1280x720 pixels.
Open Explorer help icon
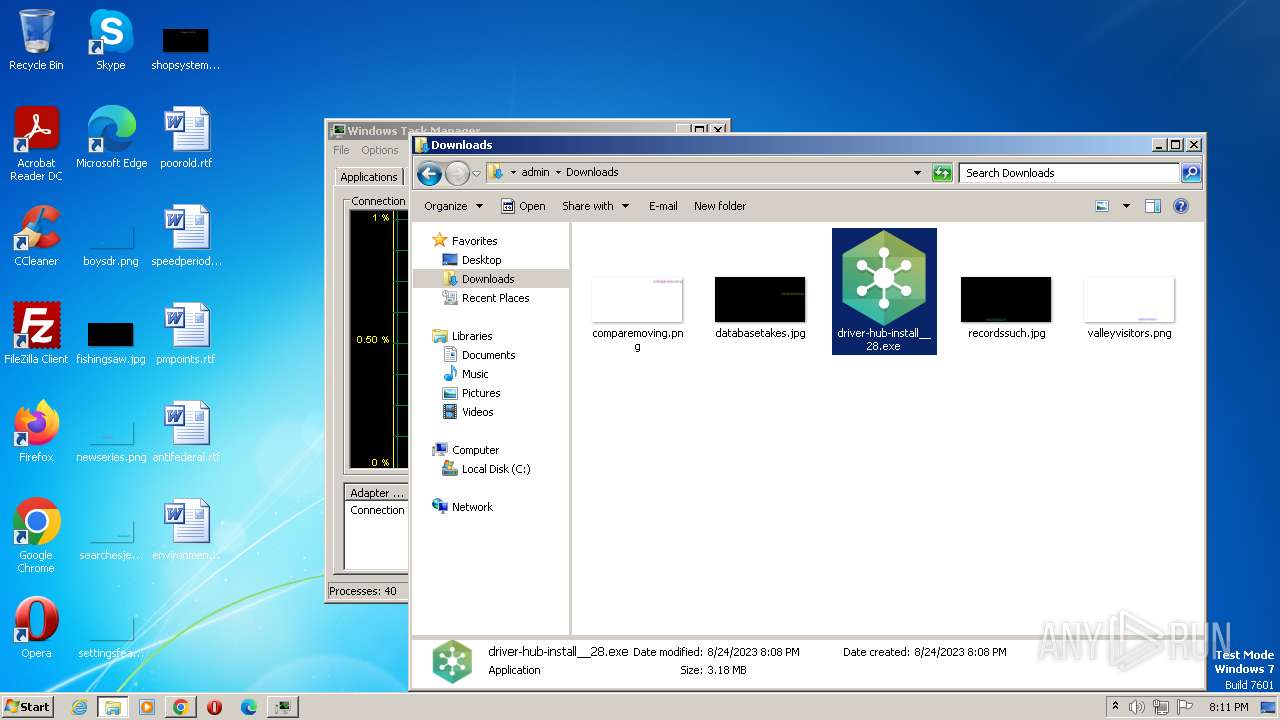tap(1181, 206)
